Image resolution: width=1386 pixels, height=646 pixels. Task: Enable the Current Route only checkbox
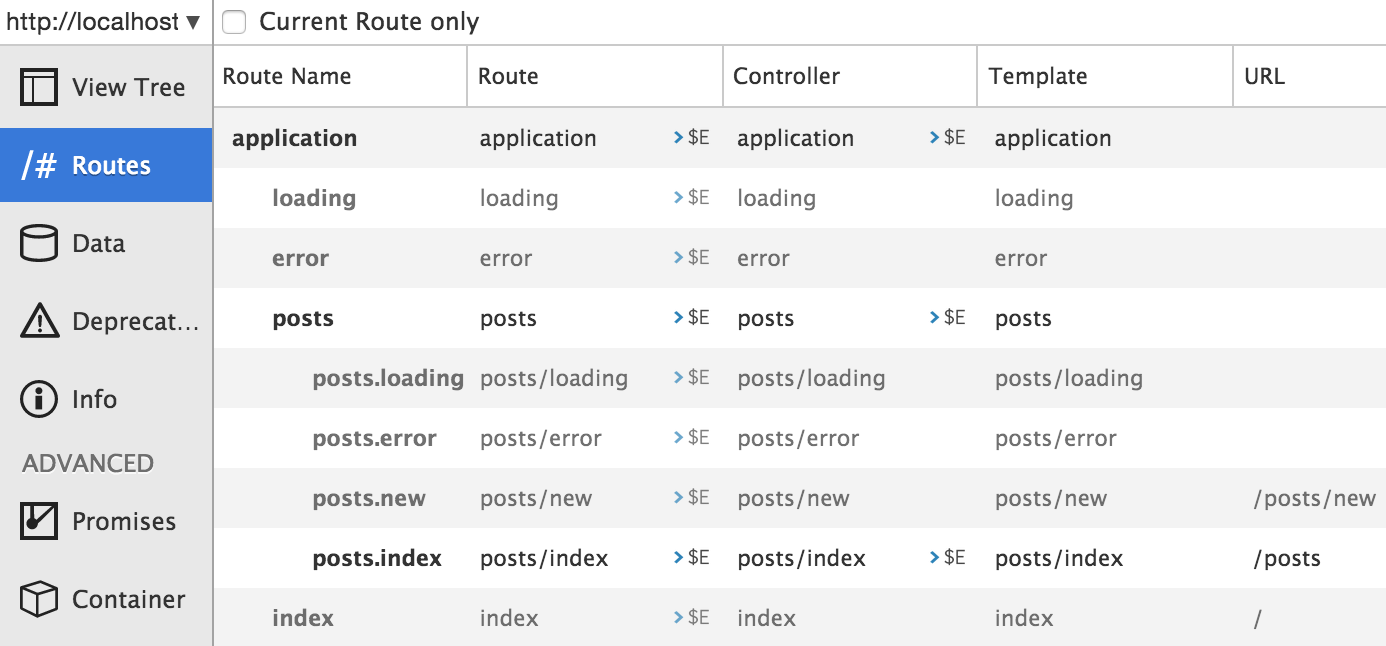click(x=235, y=22)
